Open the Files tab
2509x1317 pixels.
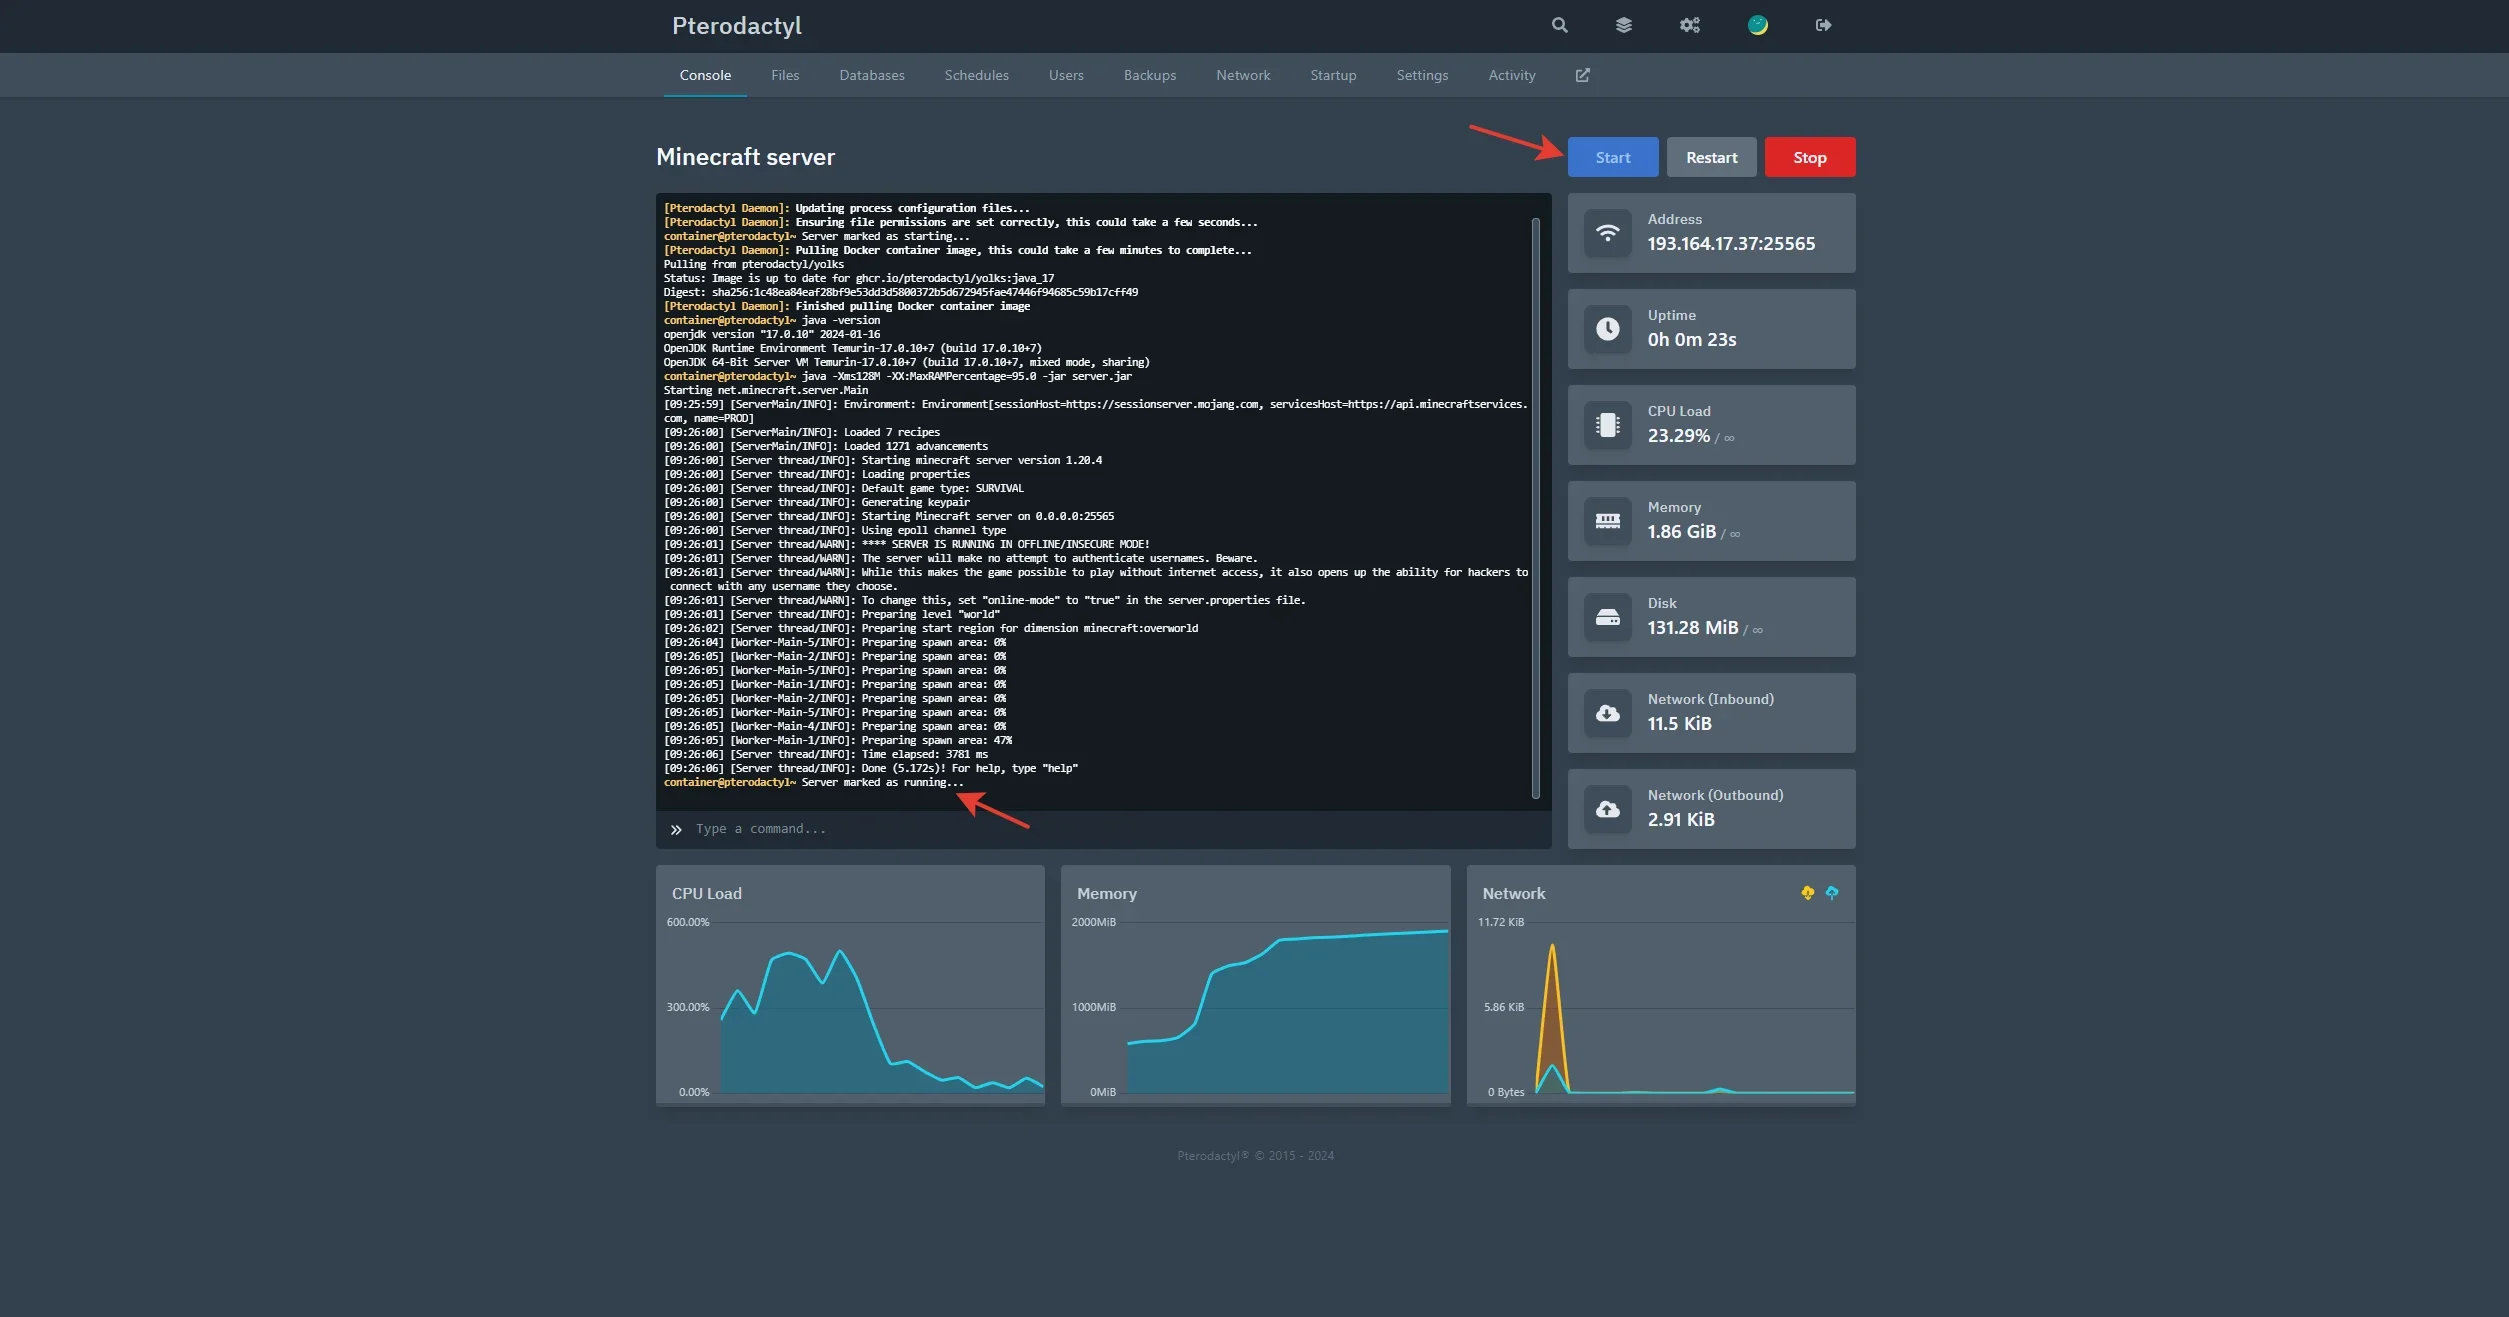coord(785,75)
